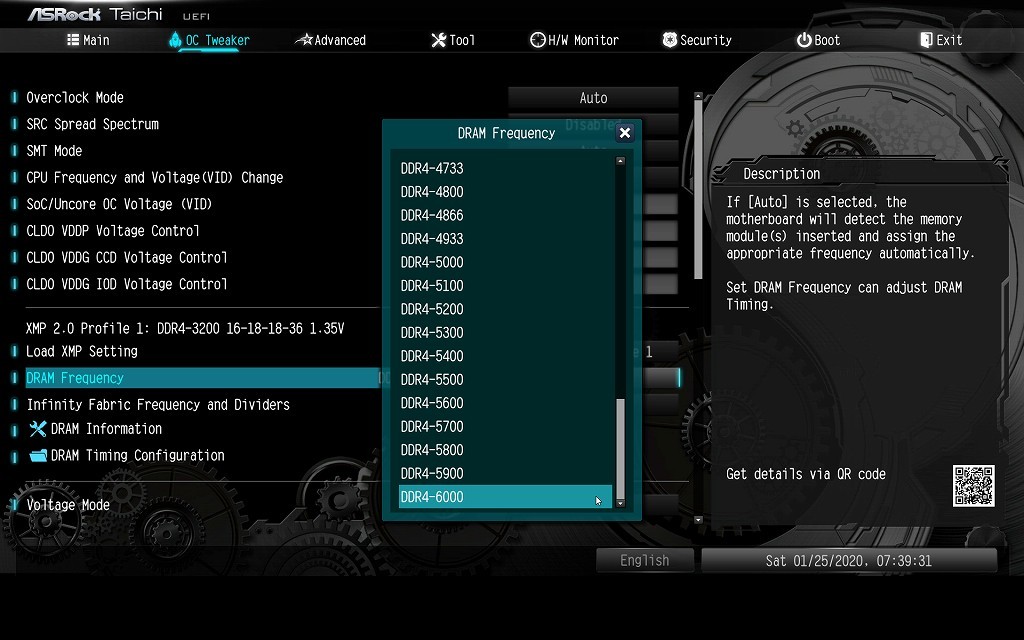Open the Main tab list icon
Viewport: 1024px width, 640px height.
pos(72,40)
